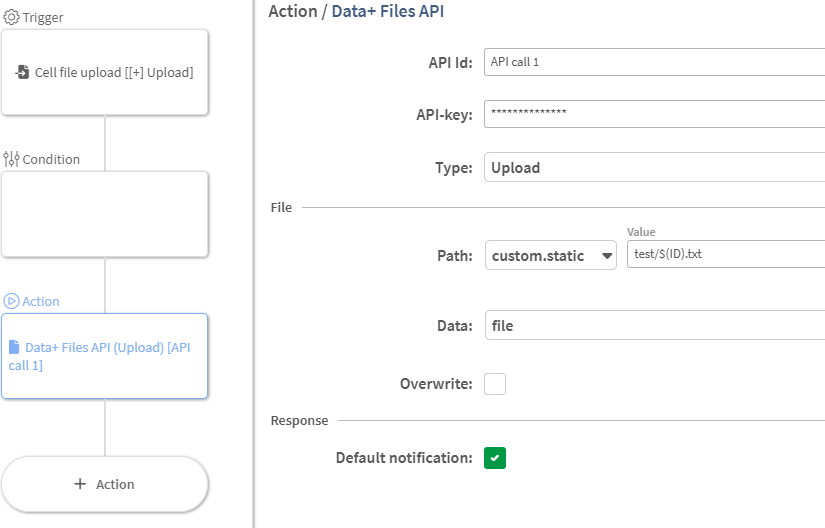Click the Trigger gear icon
825x528 pixels.
(x=12, y=18)
